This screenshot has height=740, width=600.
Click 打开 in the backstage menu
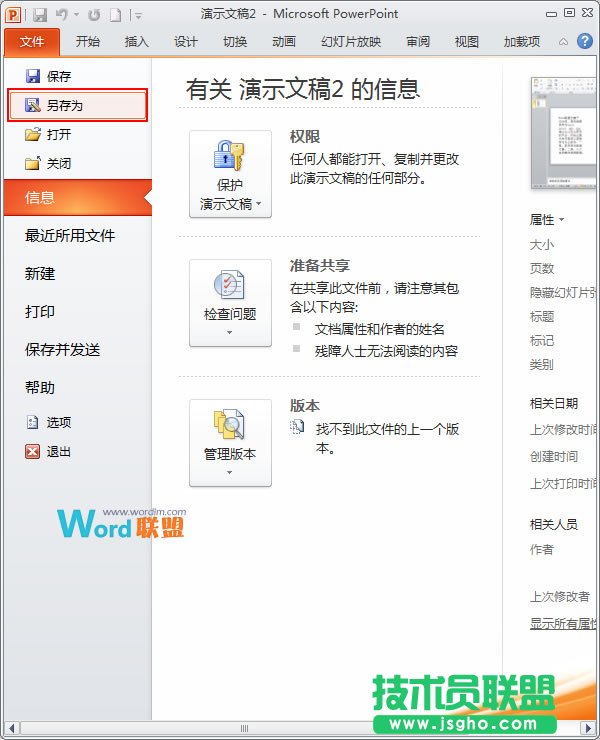(x=78, y=135)
